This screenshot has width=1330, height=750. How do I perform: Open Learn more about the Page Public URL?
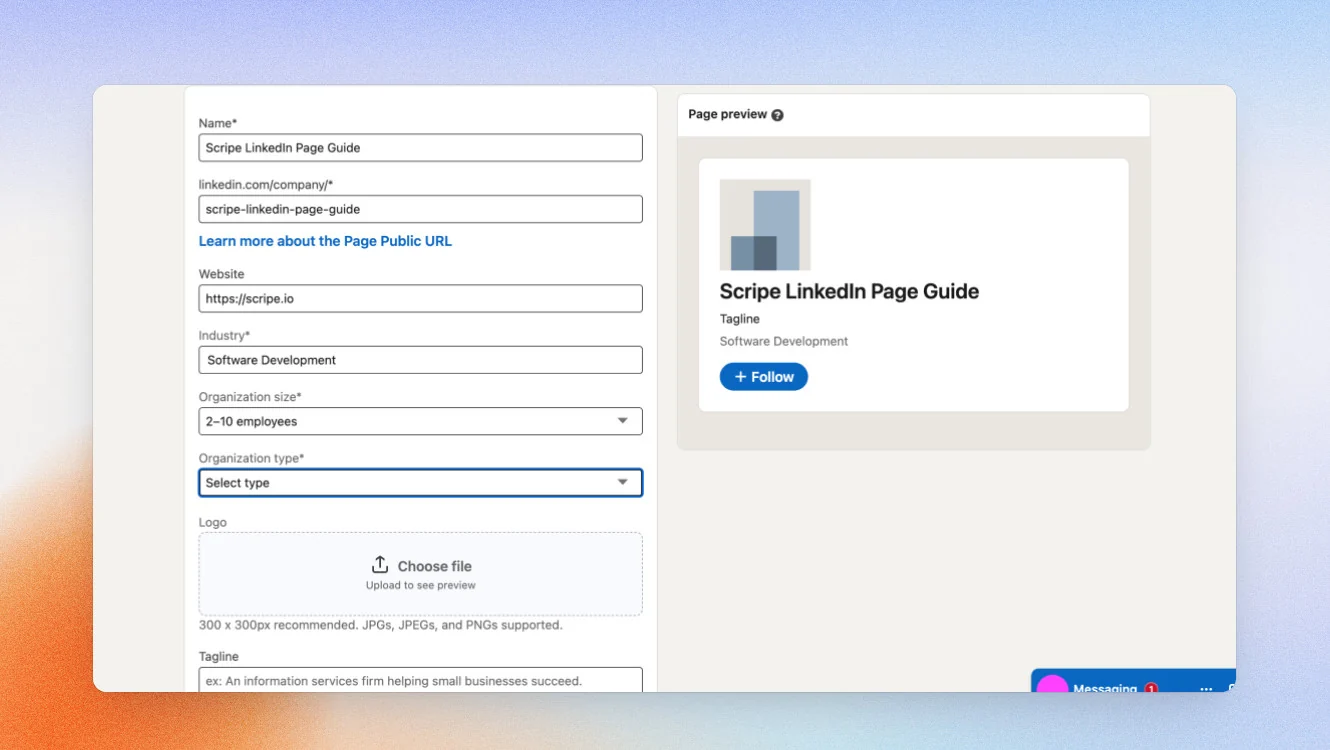325,241
